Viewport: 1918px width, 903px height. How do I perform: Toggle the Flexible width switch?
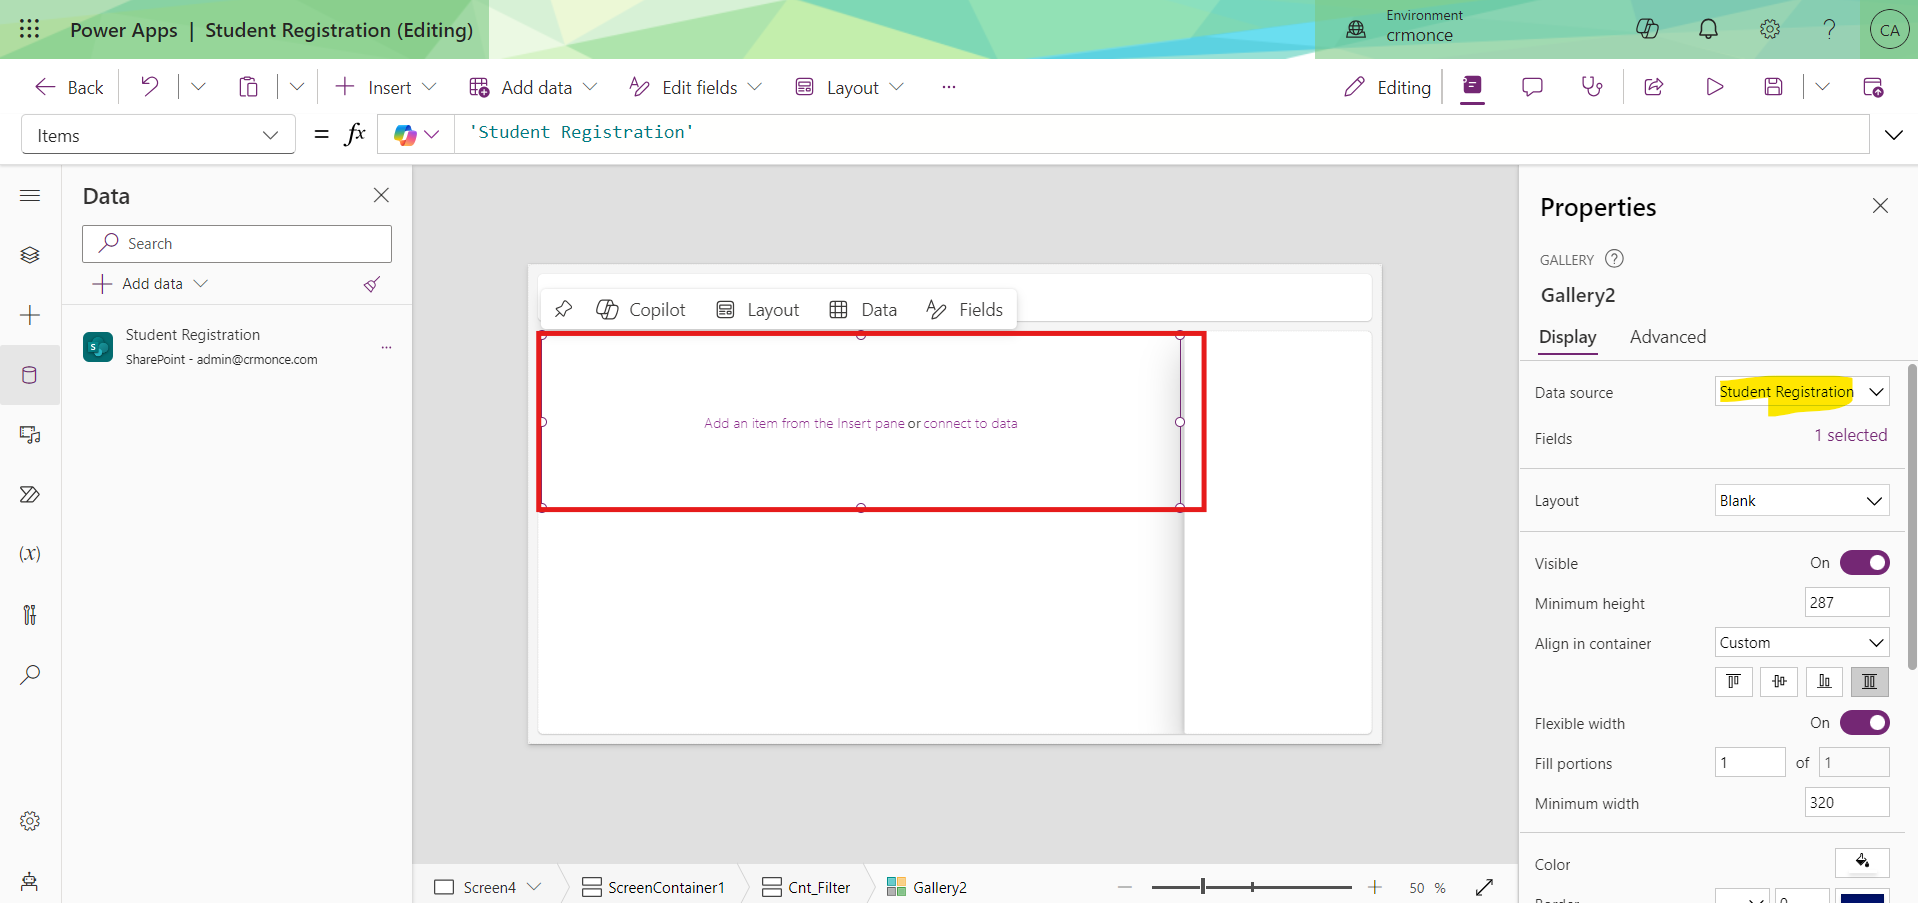(x=1864, y=723)
